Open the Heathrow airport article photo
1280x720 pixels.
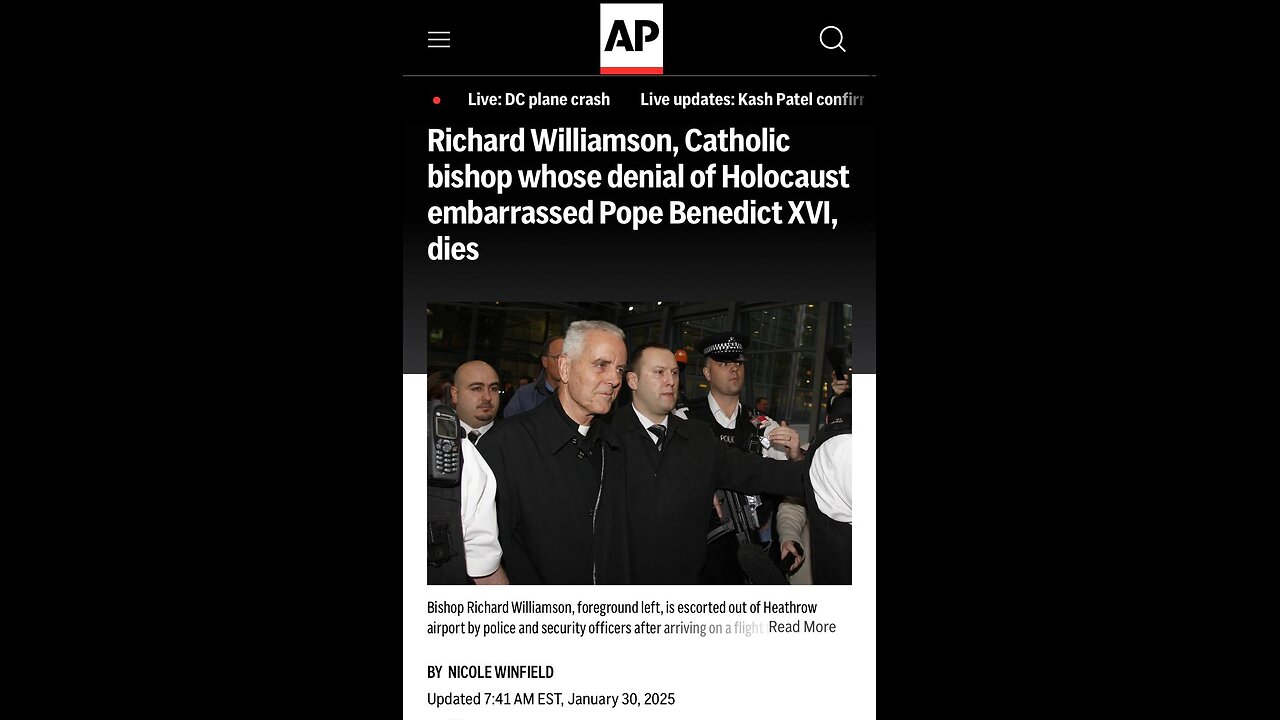[639, 443]
